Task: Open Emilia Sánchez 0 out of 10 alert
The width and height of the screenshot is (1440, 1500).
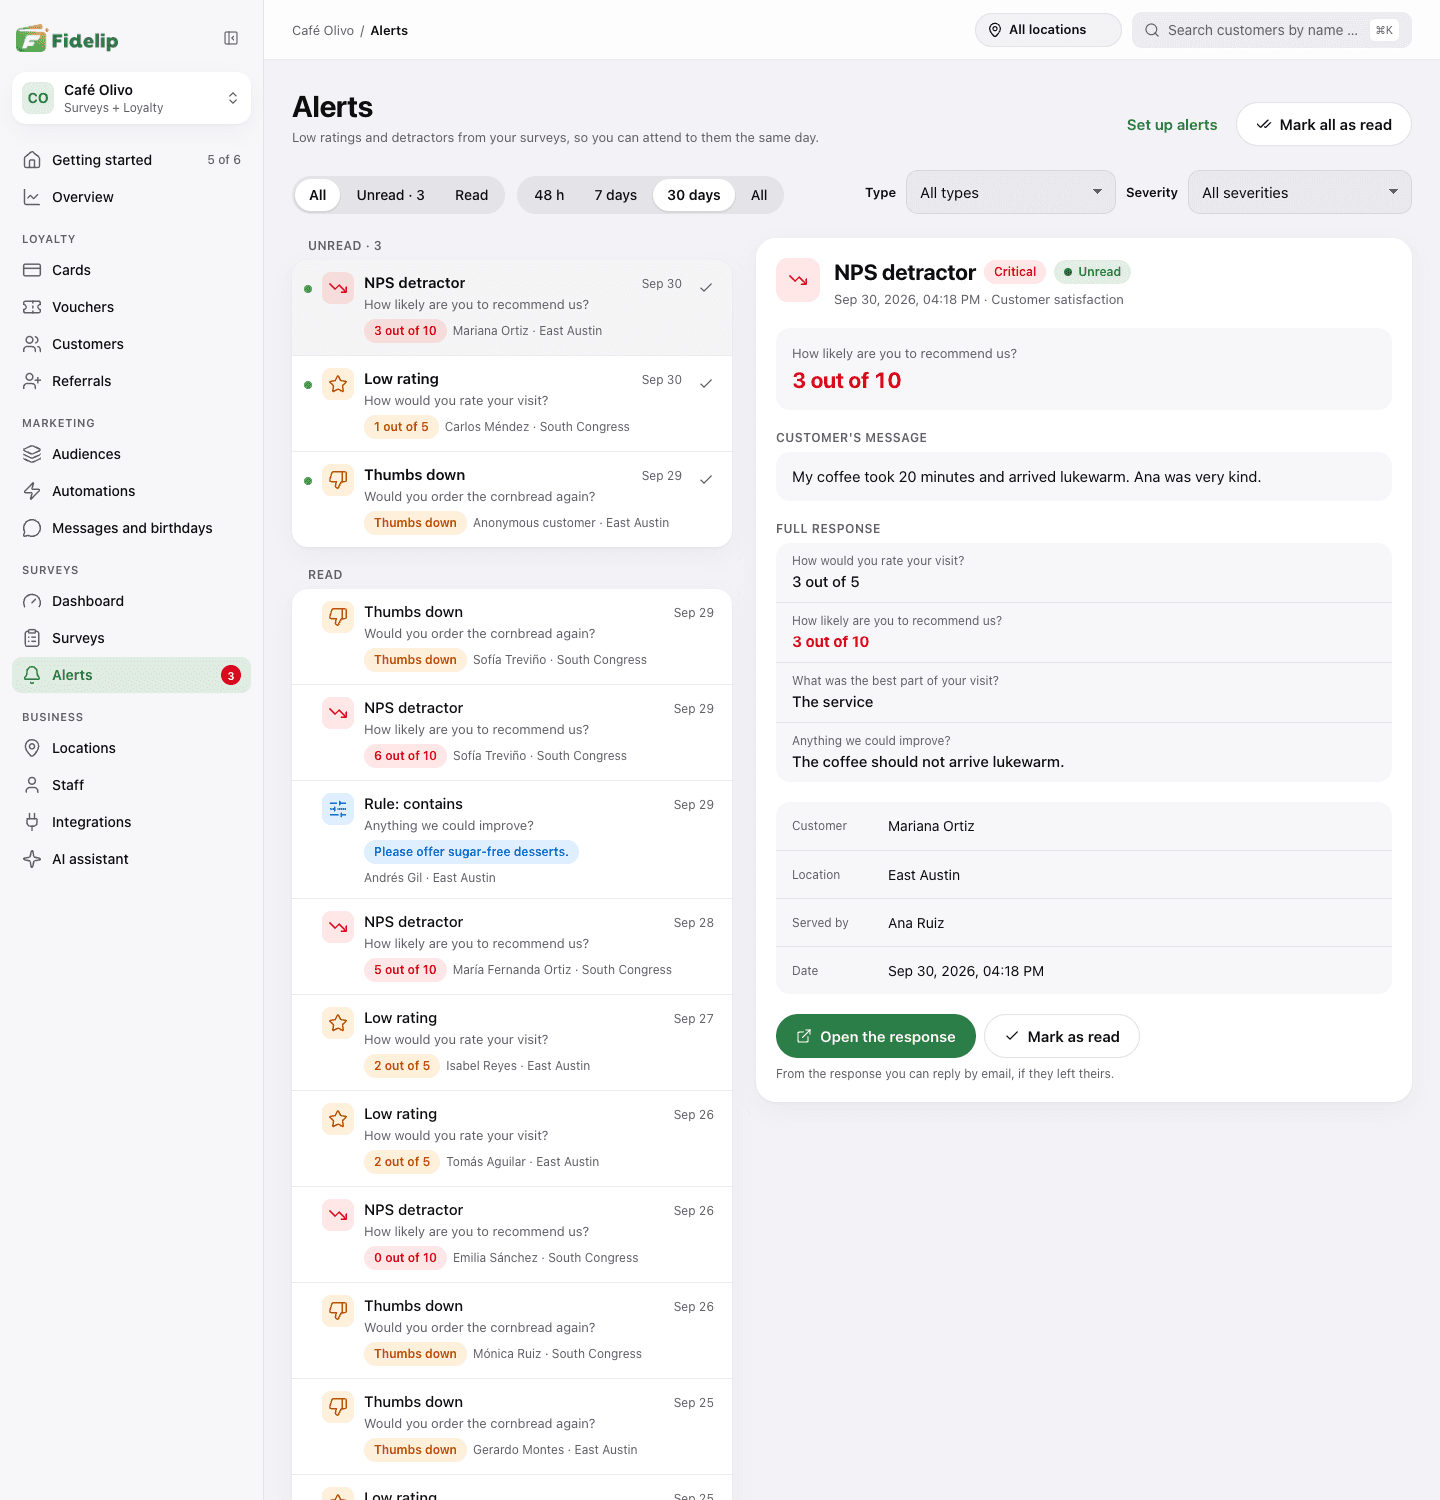Action: pyautogui.click(x=512, y=1234)
